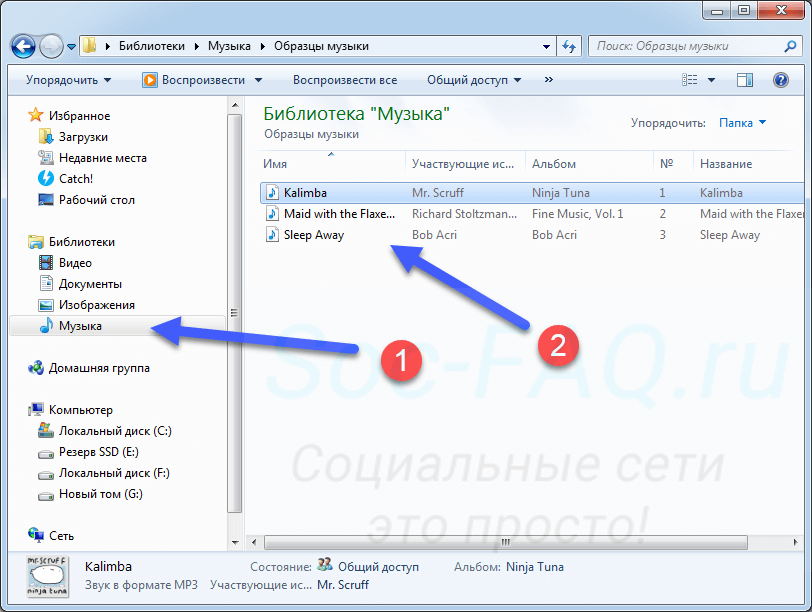Viewport: 812px width, 612px height.
Task: Select the Catch! favorites icon
Action: point(45,179)
